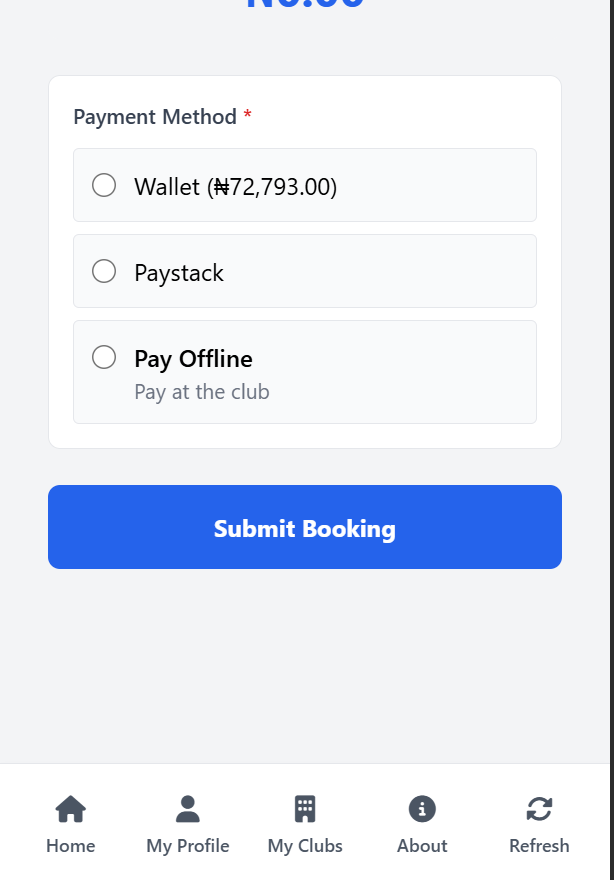The width and height of the screenshot is (614, 880).
Task: Trigger Refresh from the bottom bar
Action: tap(539, 825)
